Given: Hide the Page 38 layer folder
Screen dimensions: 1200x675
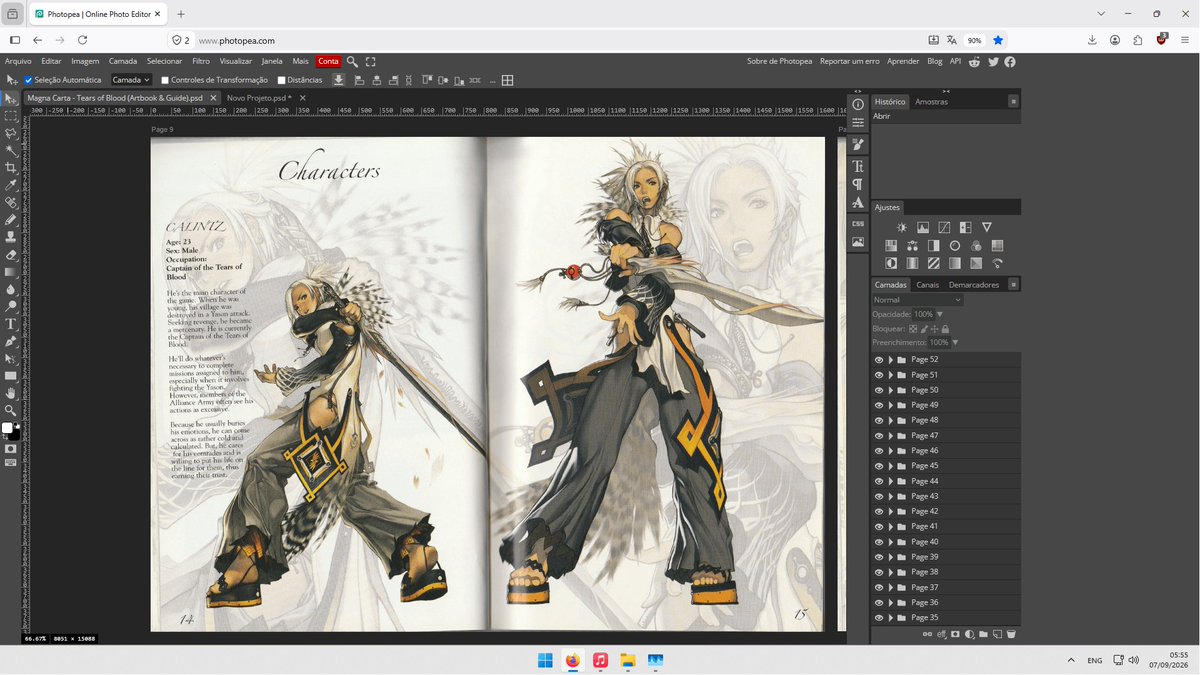Looking at the screenshot, I should [879, 572].
